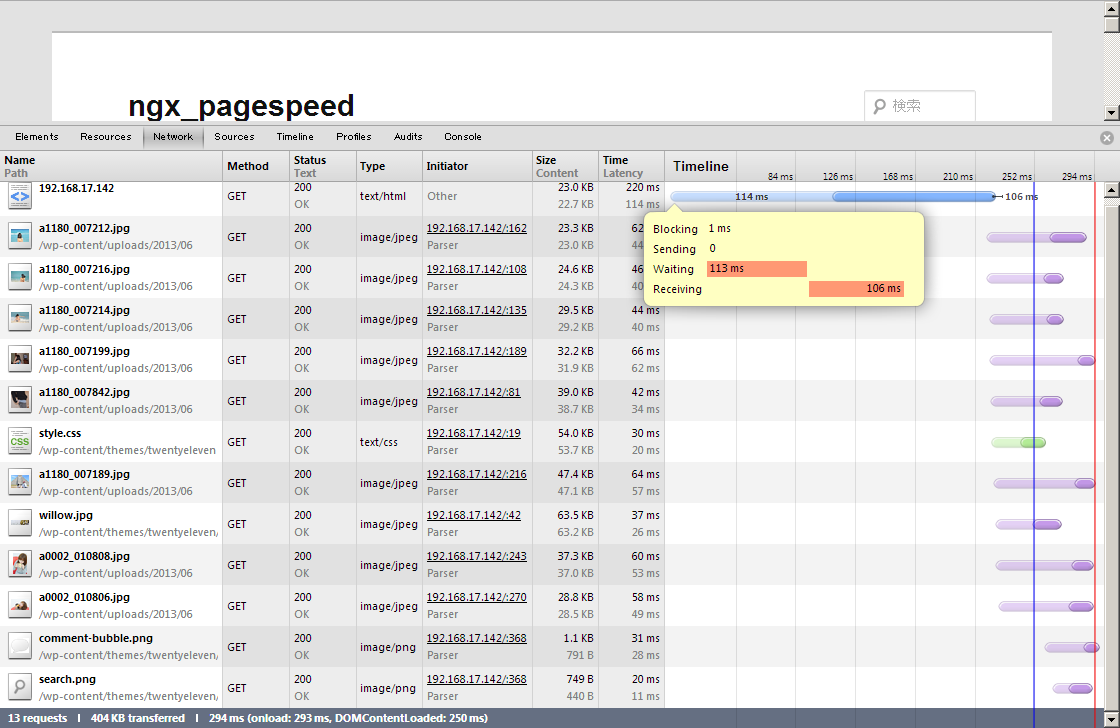Click the CSS file icon for style.css

(20, 442)
